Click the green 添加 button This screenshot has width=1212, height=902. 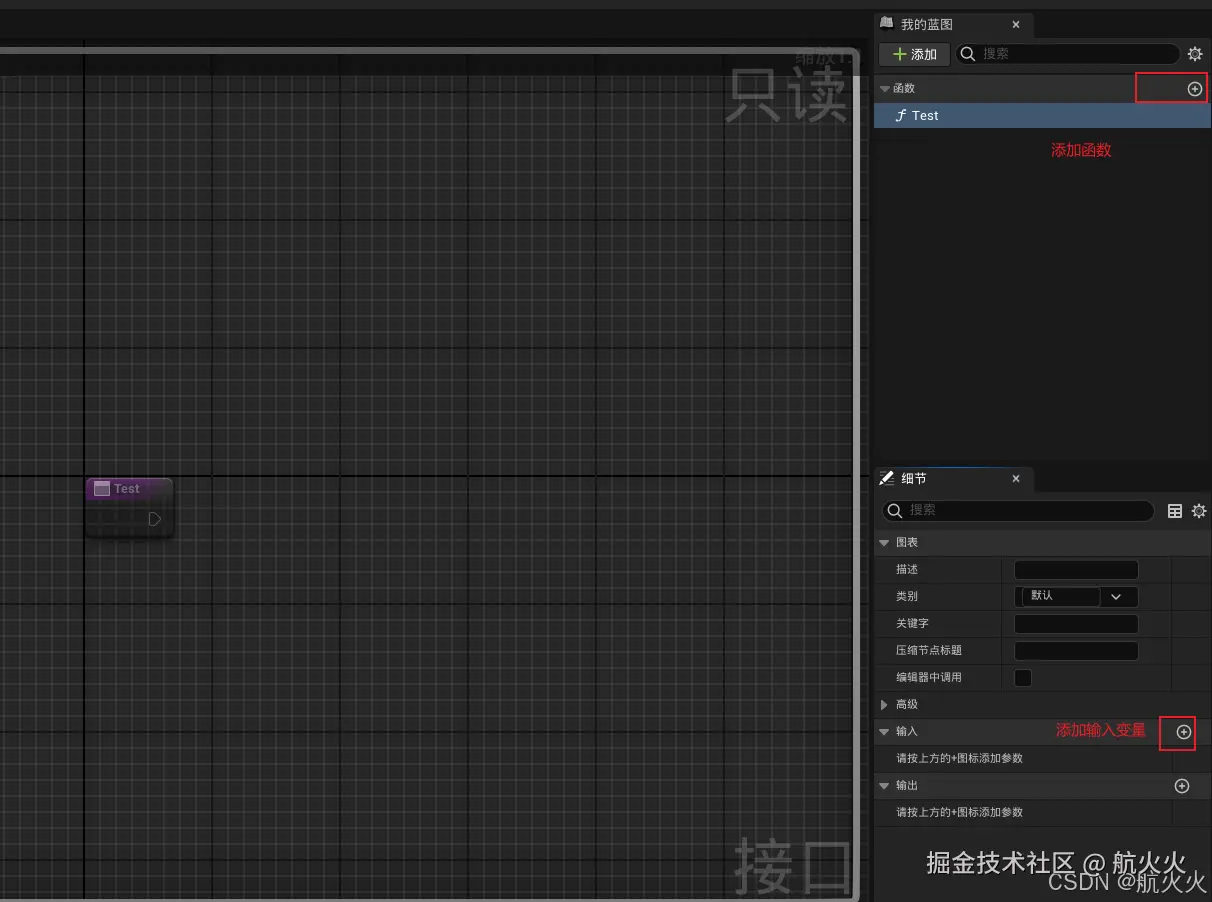tap(914, 54)
